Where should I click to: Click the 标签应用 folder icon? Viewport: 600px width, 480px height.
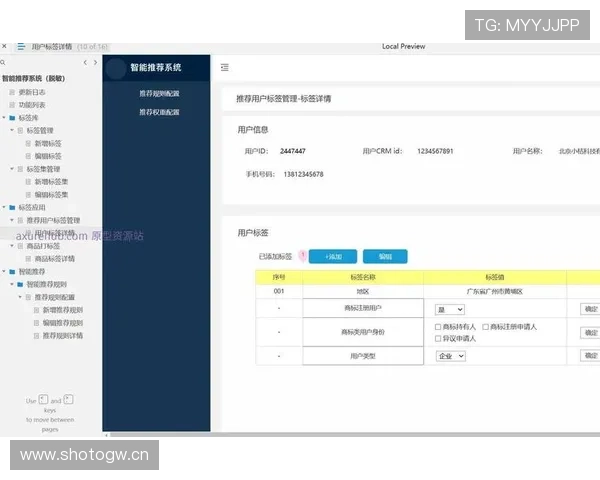click(12, 207)
